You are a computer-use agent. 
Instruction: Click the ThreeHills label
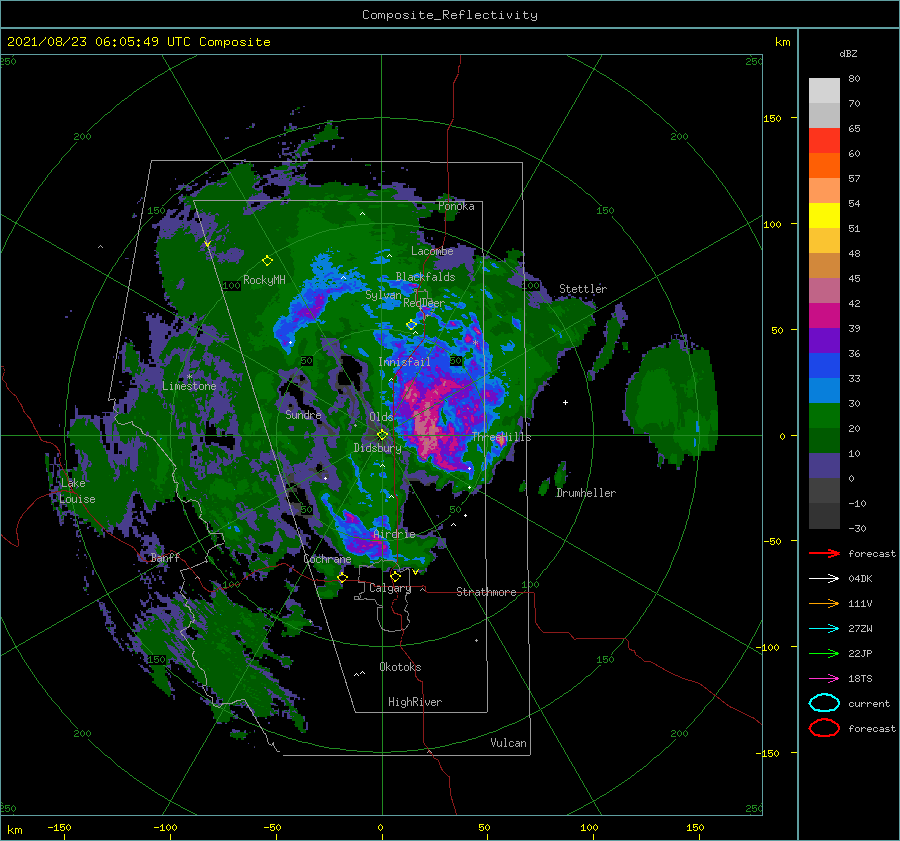501,437
